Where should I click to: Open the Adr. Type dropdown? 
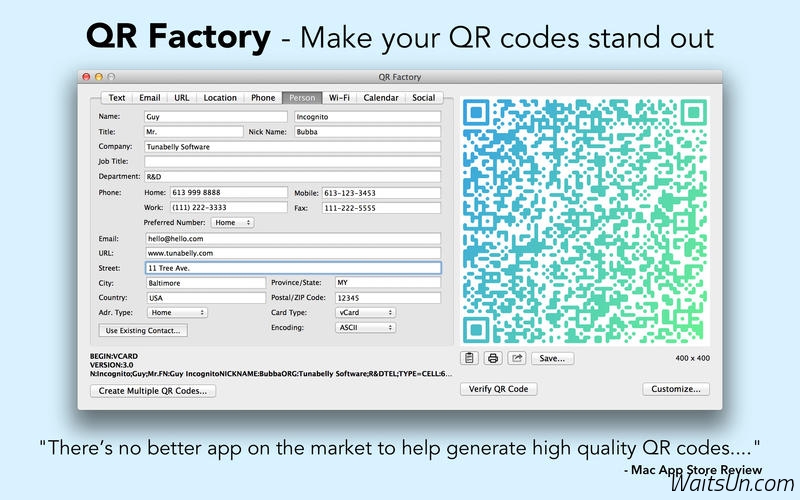tap(177, 312)
